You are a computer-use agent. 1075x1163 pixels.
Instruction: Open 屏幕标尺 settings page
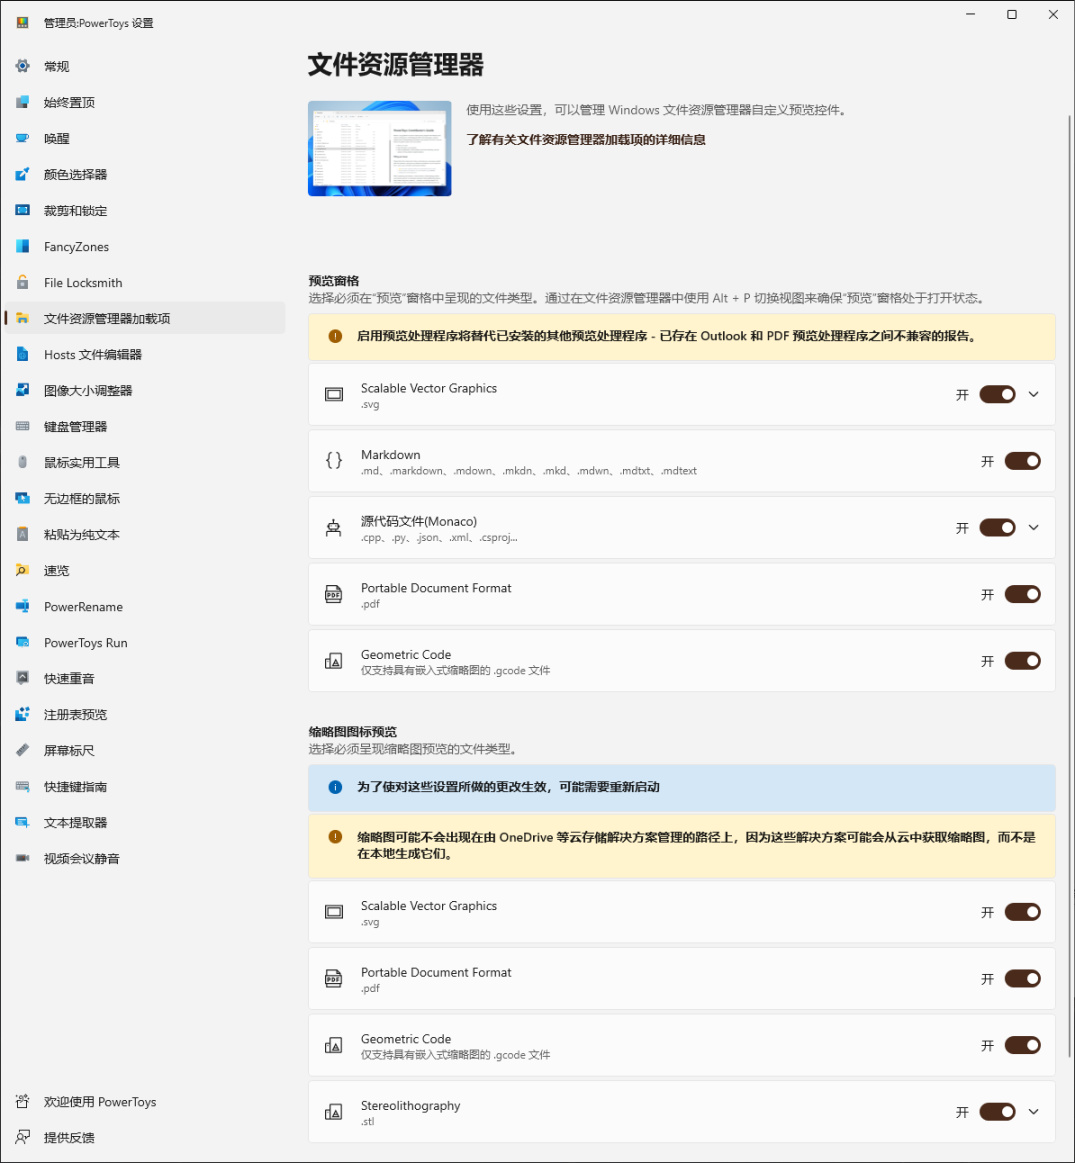pyautogui.click(x=145, y=751)
